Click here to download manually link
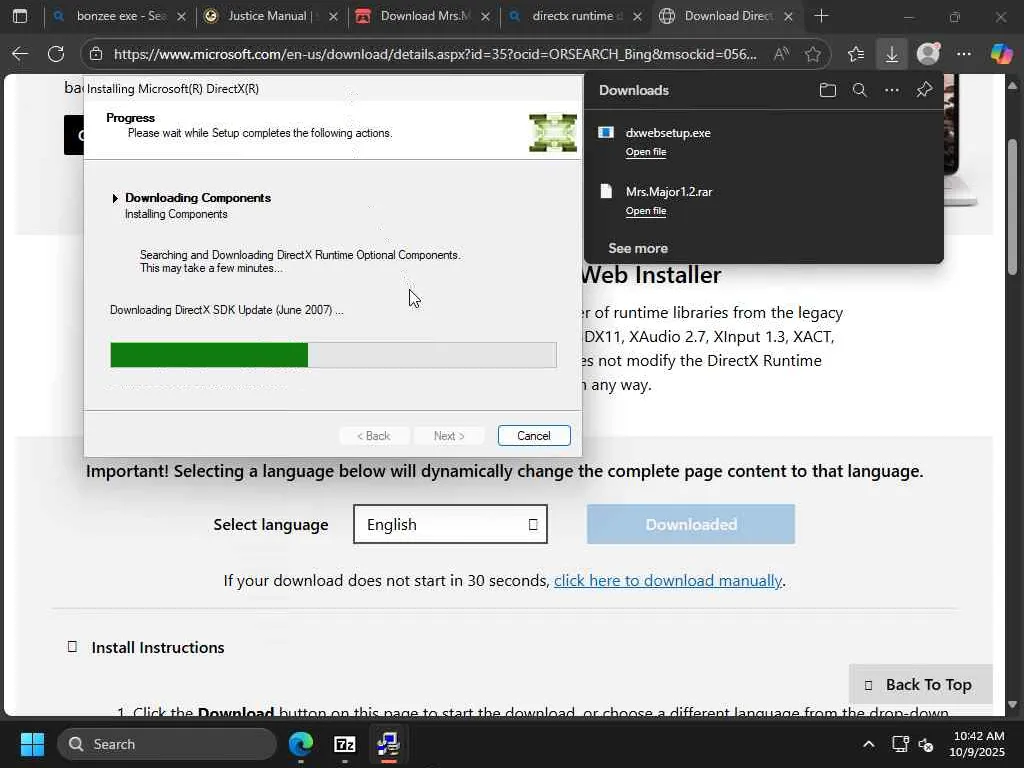The width and height of the screenshot is (1024, 768). (x=667, y=581)
